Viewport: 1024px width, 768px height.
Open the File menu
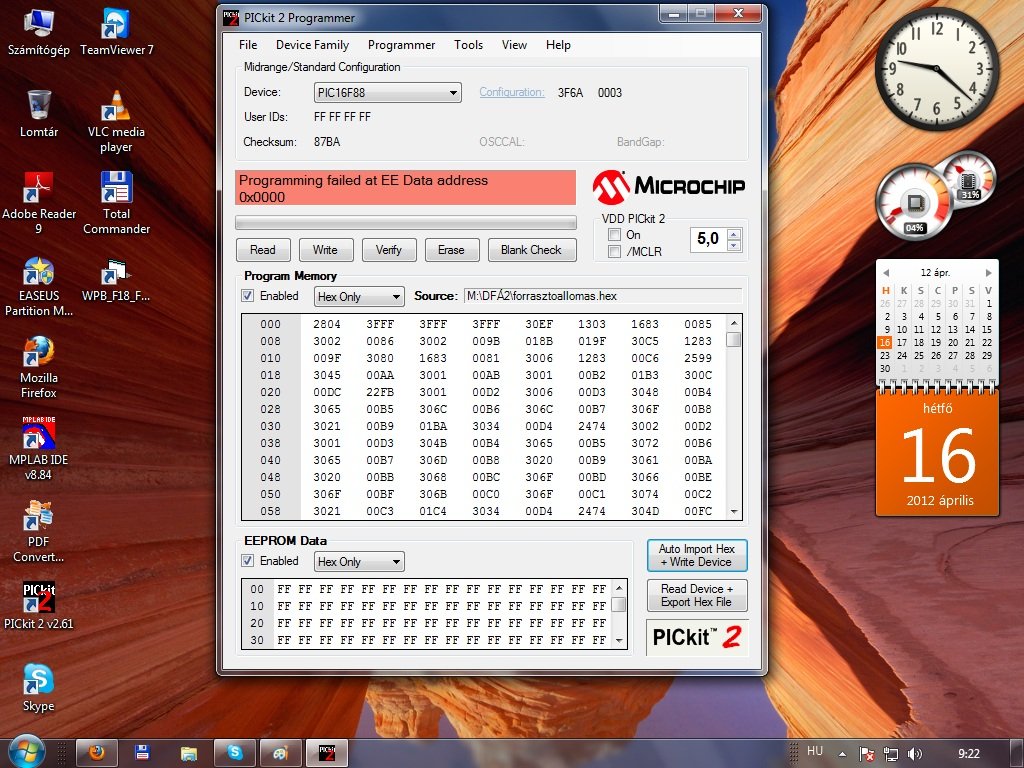[248, 45]
